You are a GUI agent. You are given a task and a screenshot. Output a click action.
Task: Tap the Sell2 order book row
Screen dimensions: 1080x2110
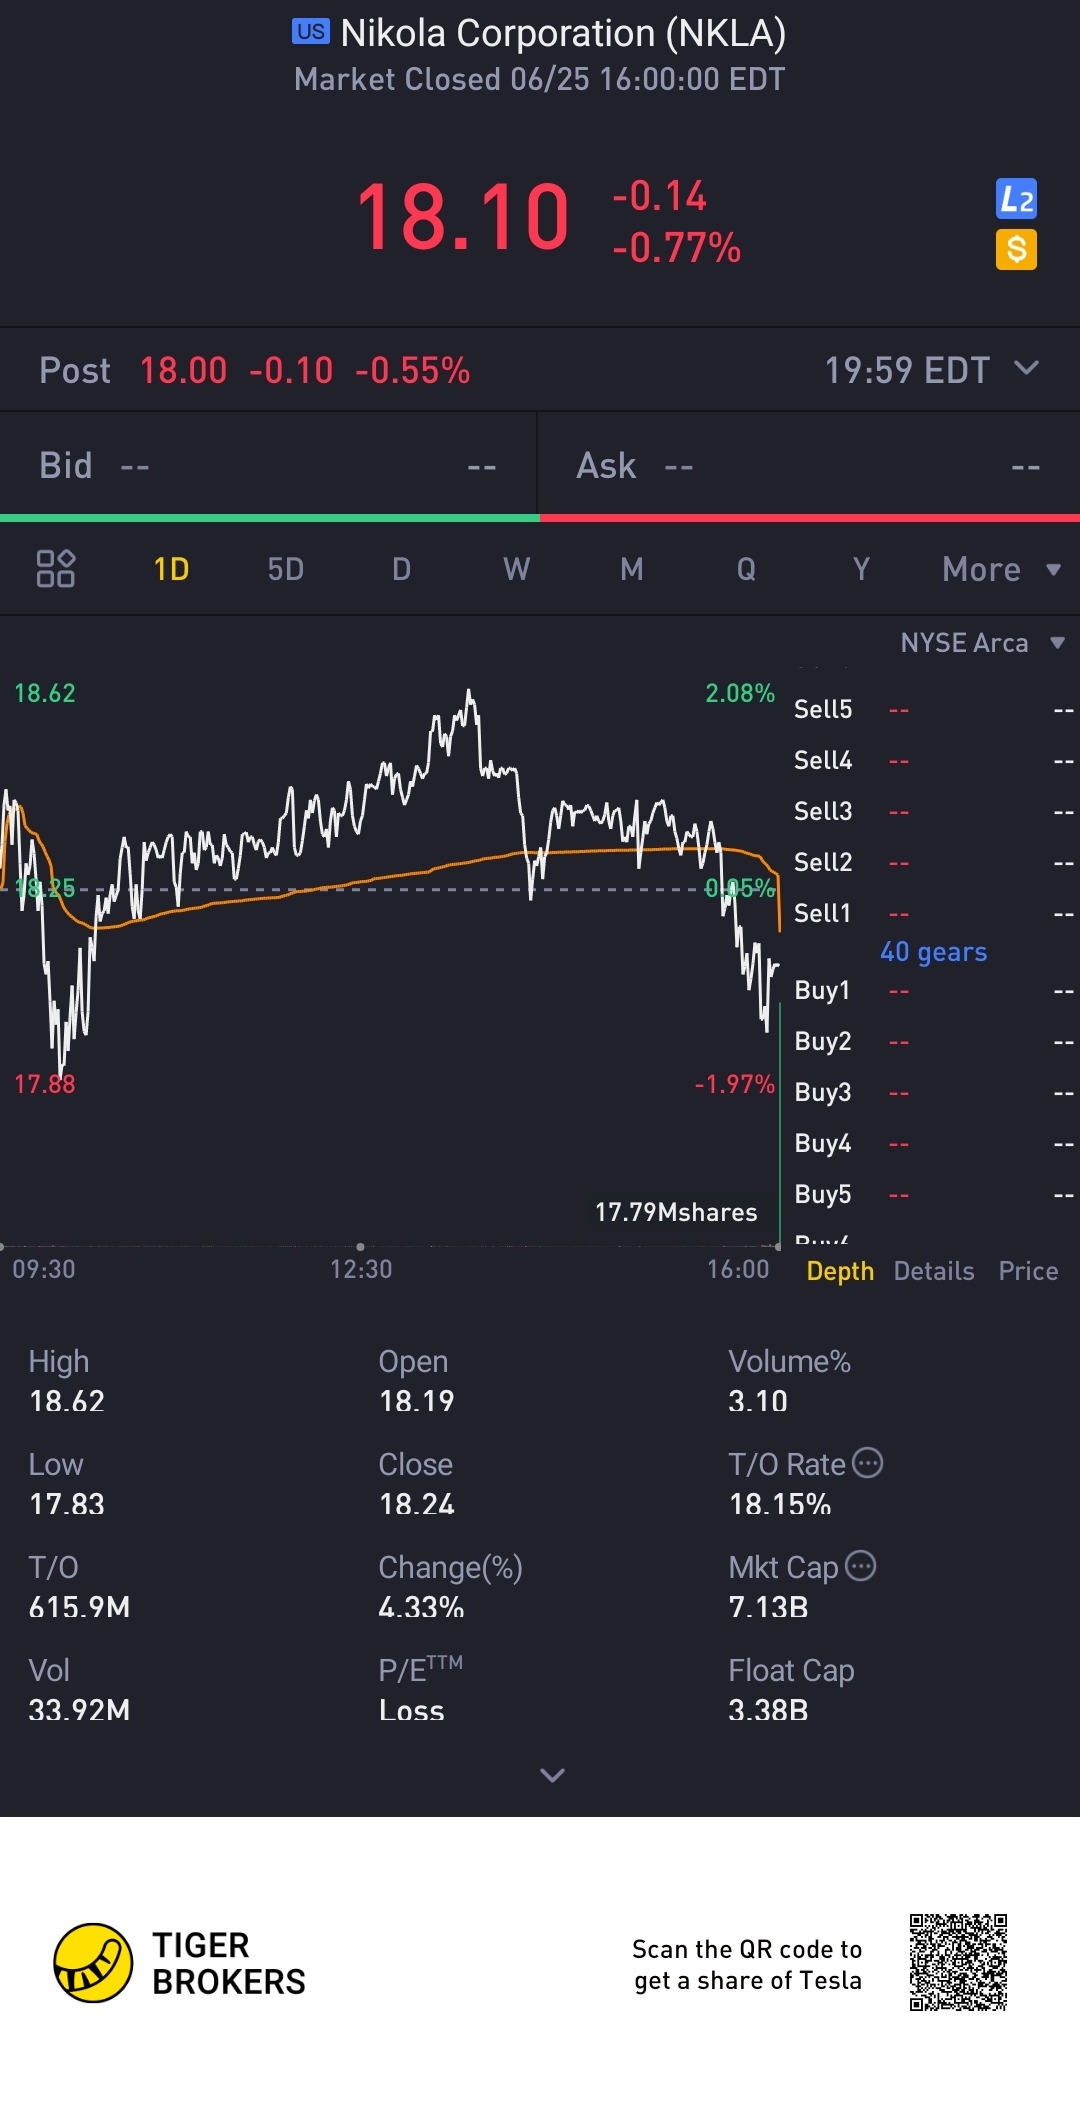coord(934,862)
